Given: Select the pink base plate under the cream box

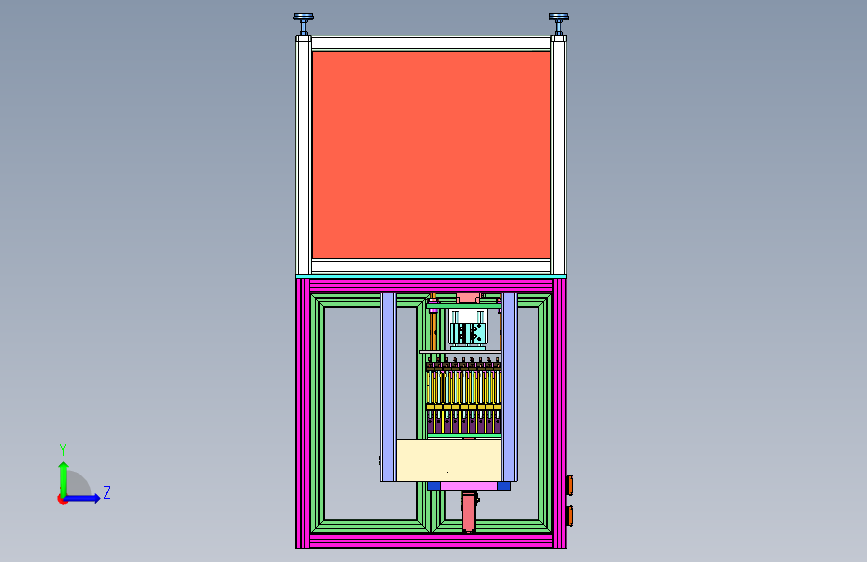Looking at the screenshot, I should click(469, 486).
